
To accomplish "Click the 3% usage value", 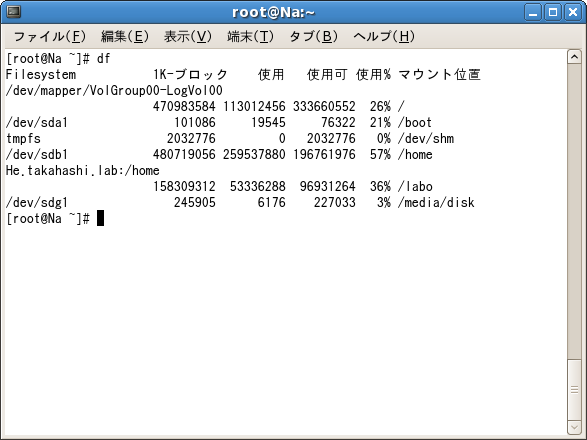I will pos(384,203).
